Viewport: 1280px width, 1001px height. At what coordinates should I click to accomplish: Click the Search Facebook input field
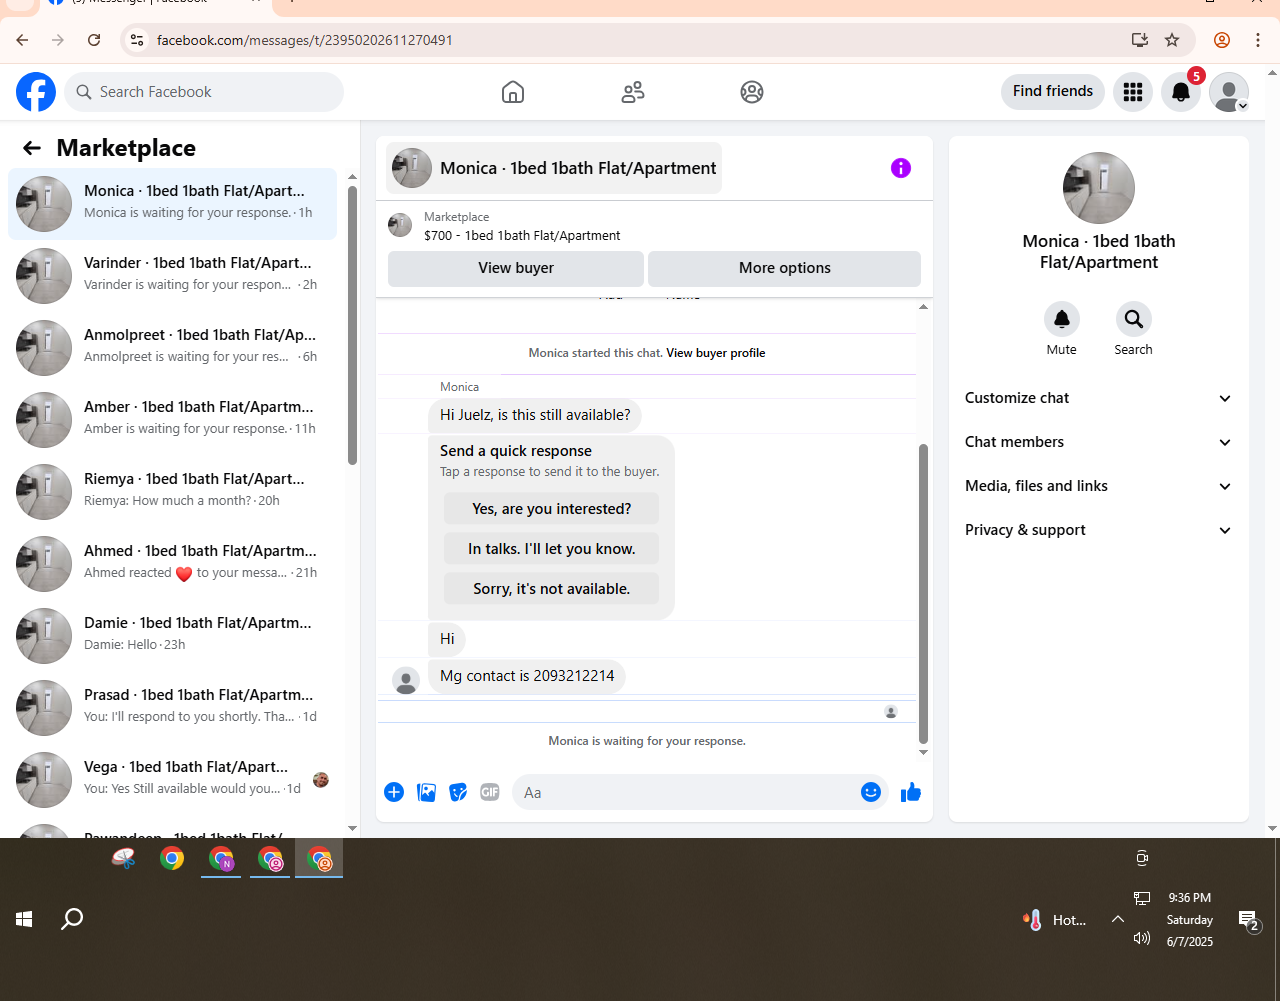(x=204, y=92)
